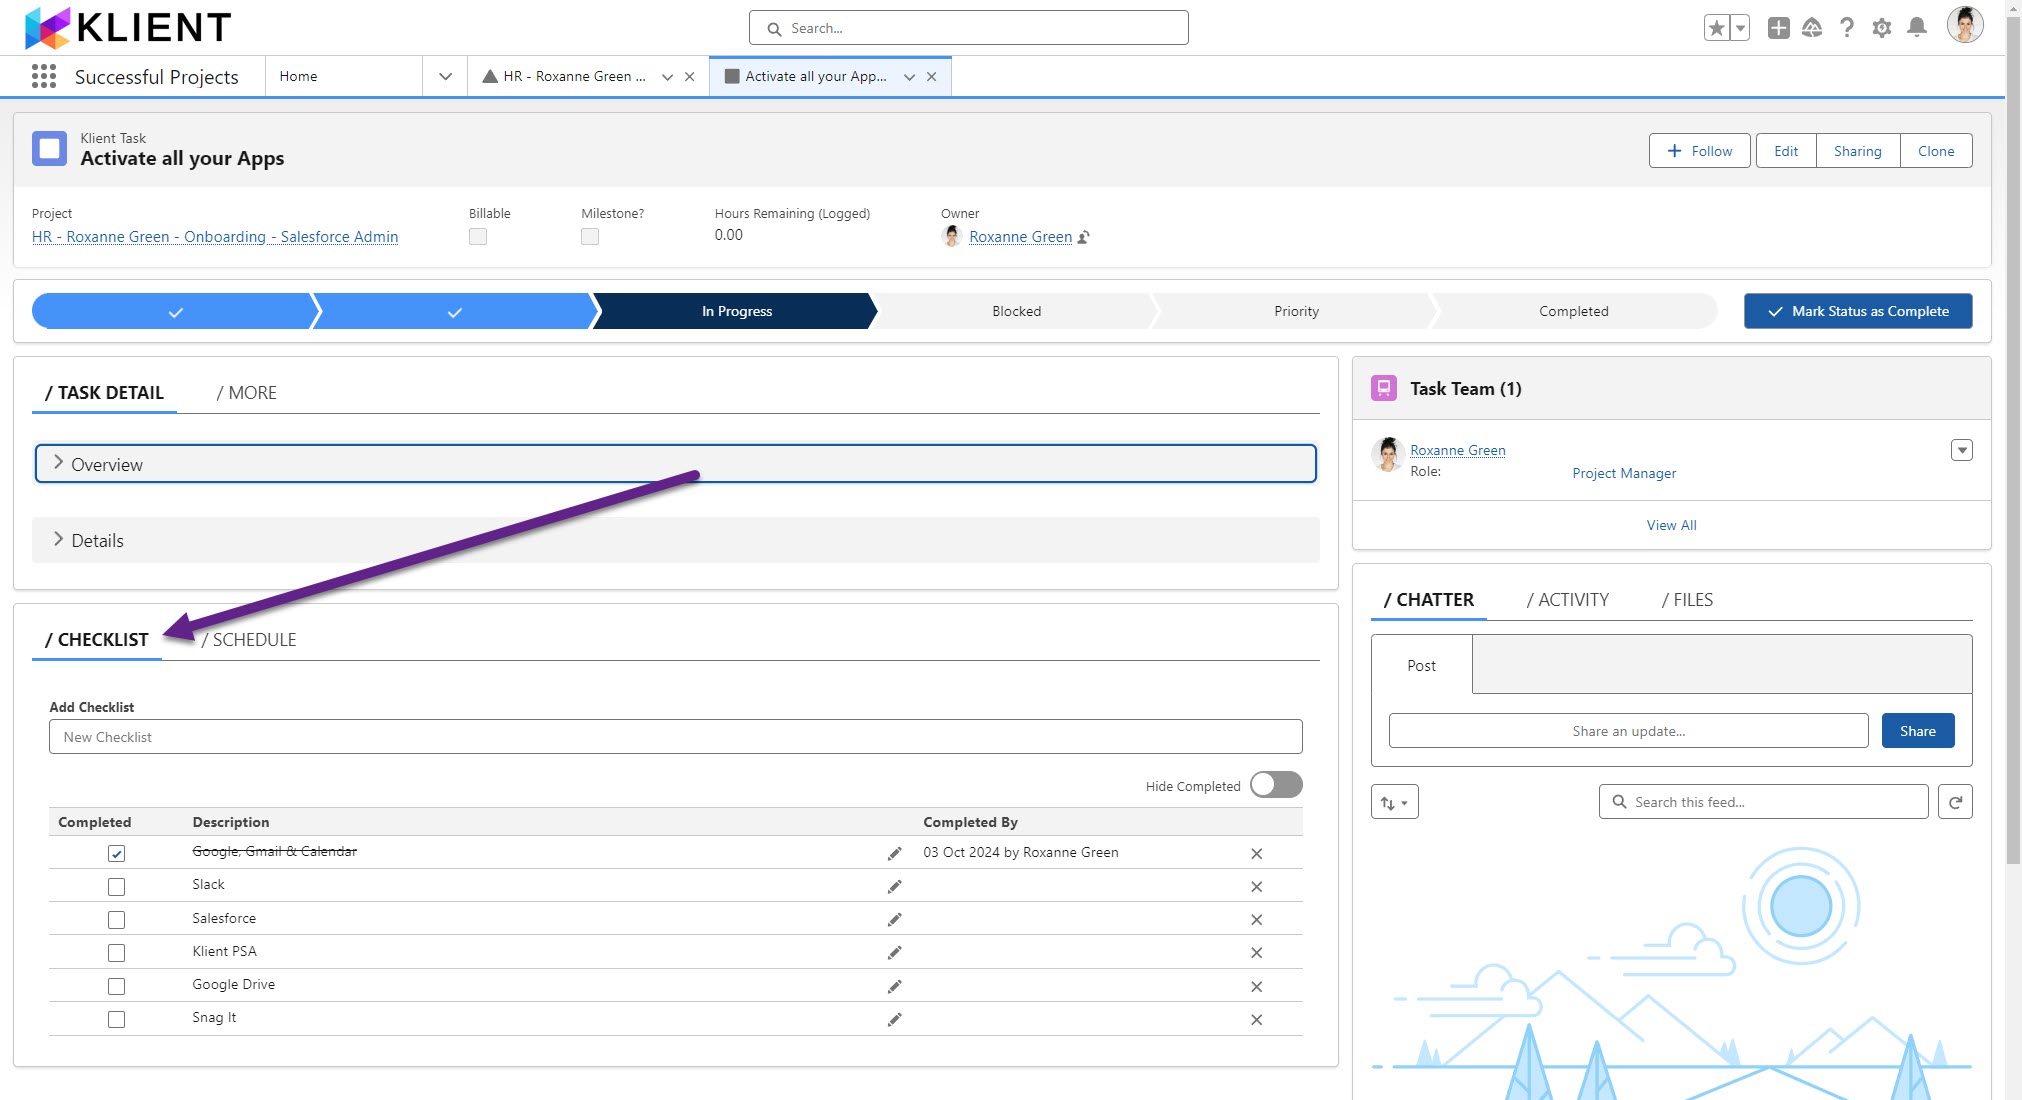Delete the Slack checklist item
2022x1100 pixels.
pos(1256,887)
